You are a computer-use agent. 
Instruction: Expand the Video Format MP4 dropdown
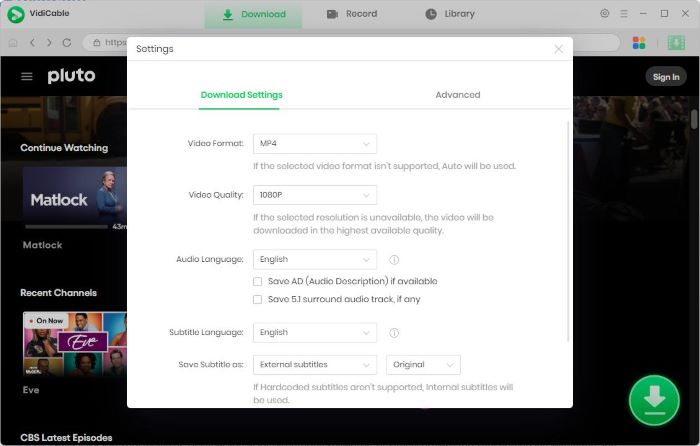pyautogui.click(x=314, y=144)
